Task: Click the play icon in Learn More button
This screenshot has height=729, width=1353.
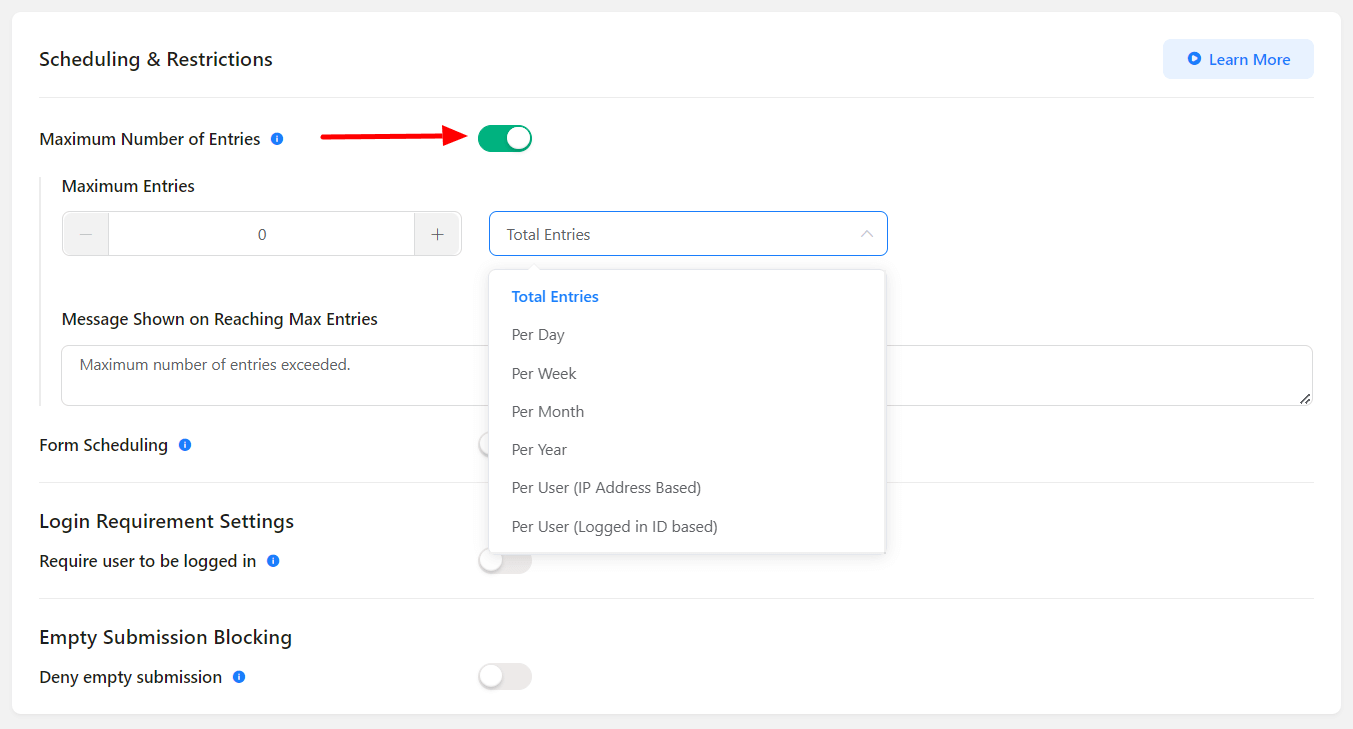Action: (x=1194, y=59)
